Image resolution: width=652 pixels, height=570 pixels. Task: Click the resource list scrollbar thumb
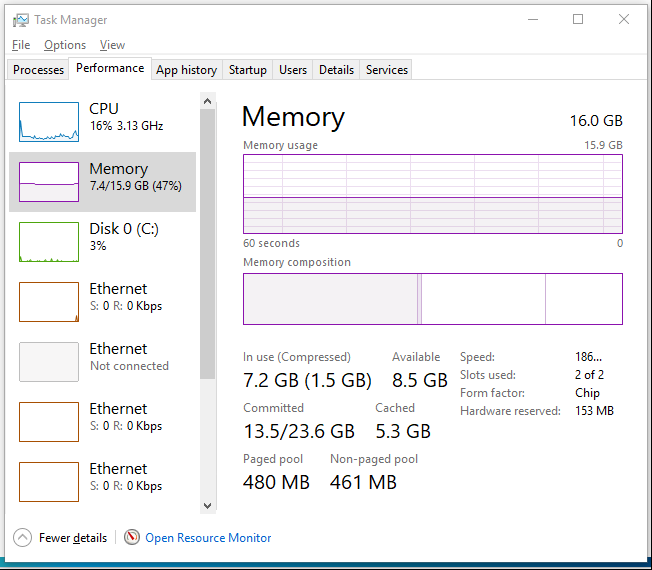click(207, 244)
